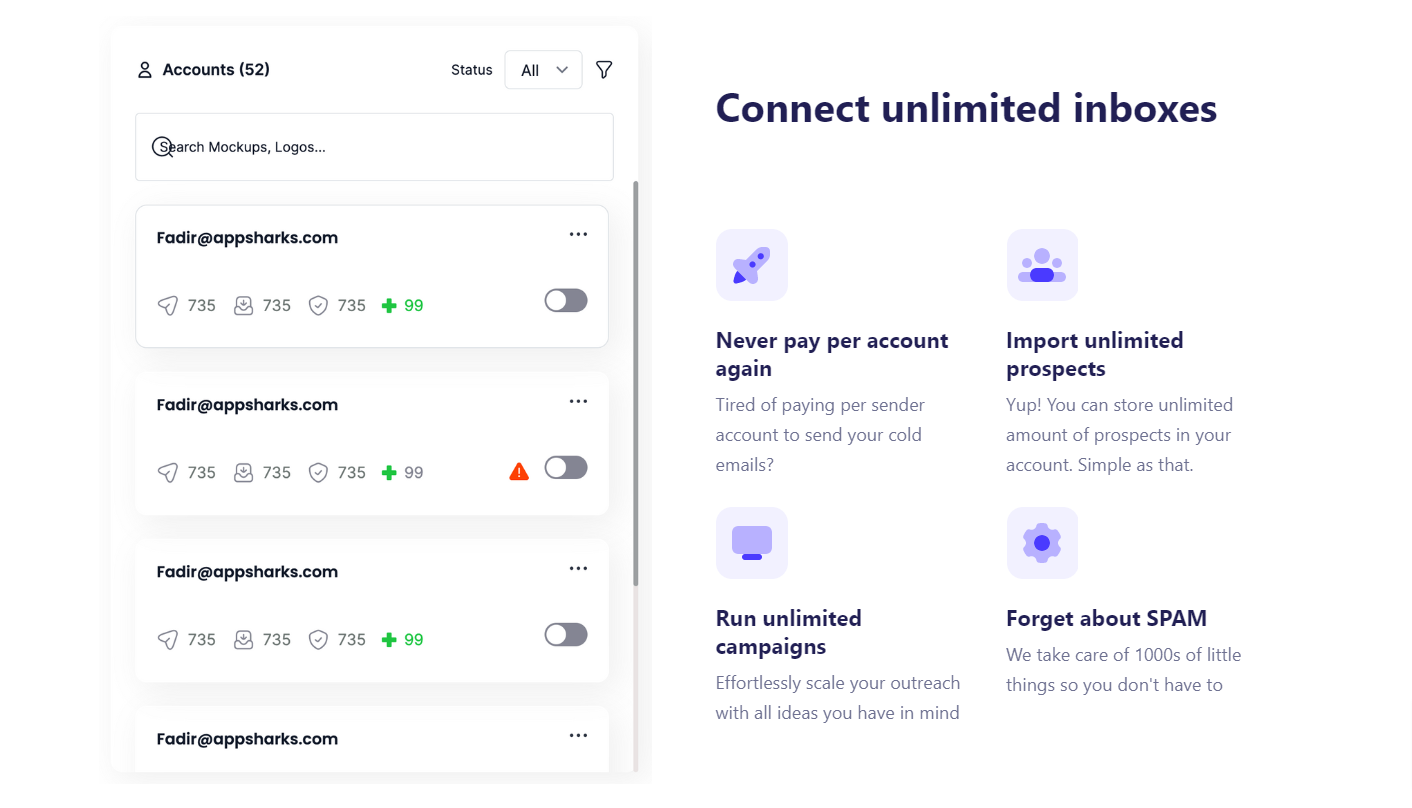
Task: Select the Fadir@appsharks.com email on first card
Action: (x=247, y=238)
